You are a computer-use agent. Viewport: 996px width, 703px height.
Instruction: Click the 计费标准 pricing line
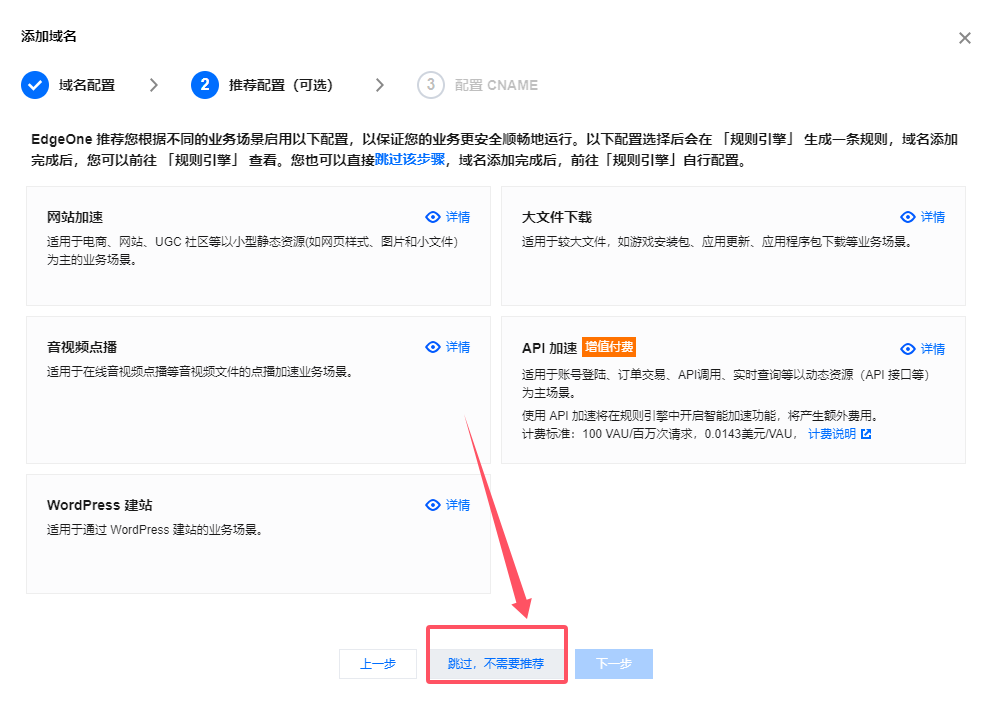(x=659, y=434)
